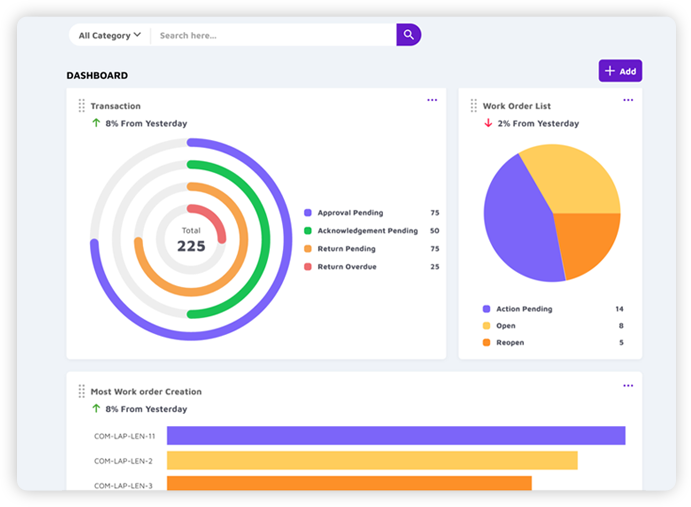691x507 pixels.
Task: Grab the Work Order List drag handle
Action: click(474, 105)
